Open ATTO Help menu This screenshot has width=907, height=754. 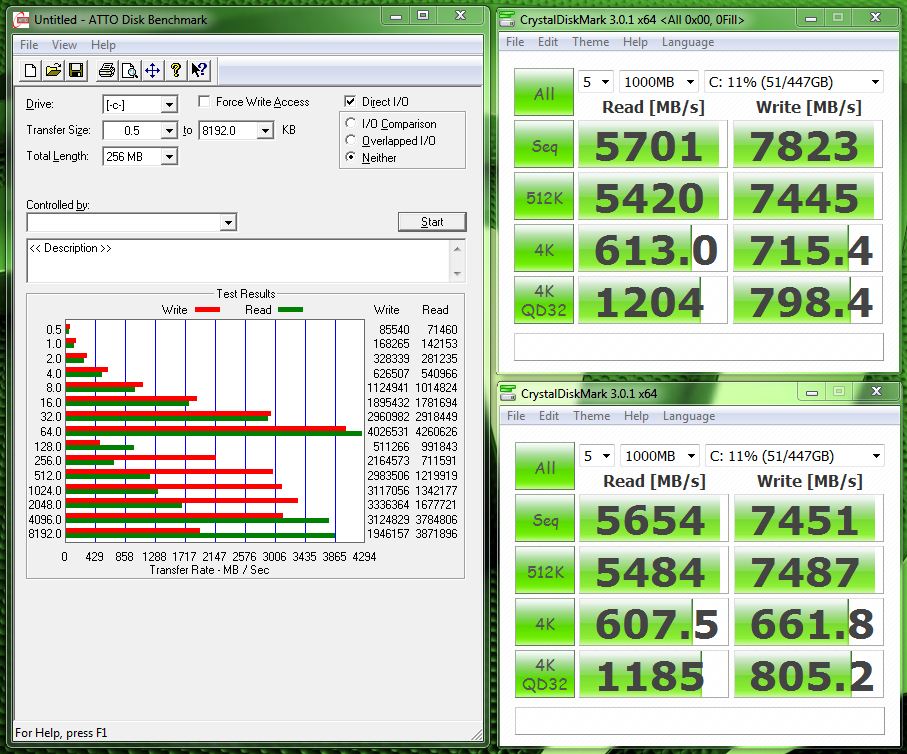[x=103, y=45]
